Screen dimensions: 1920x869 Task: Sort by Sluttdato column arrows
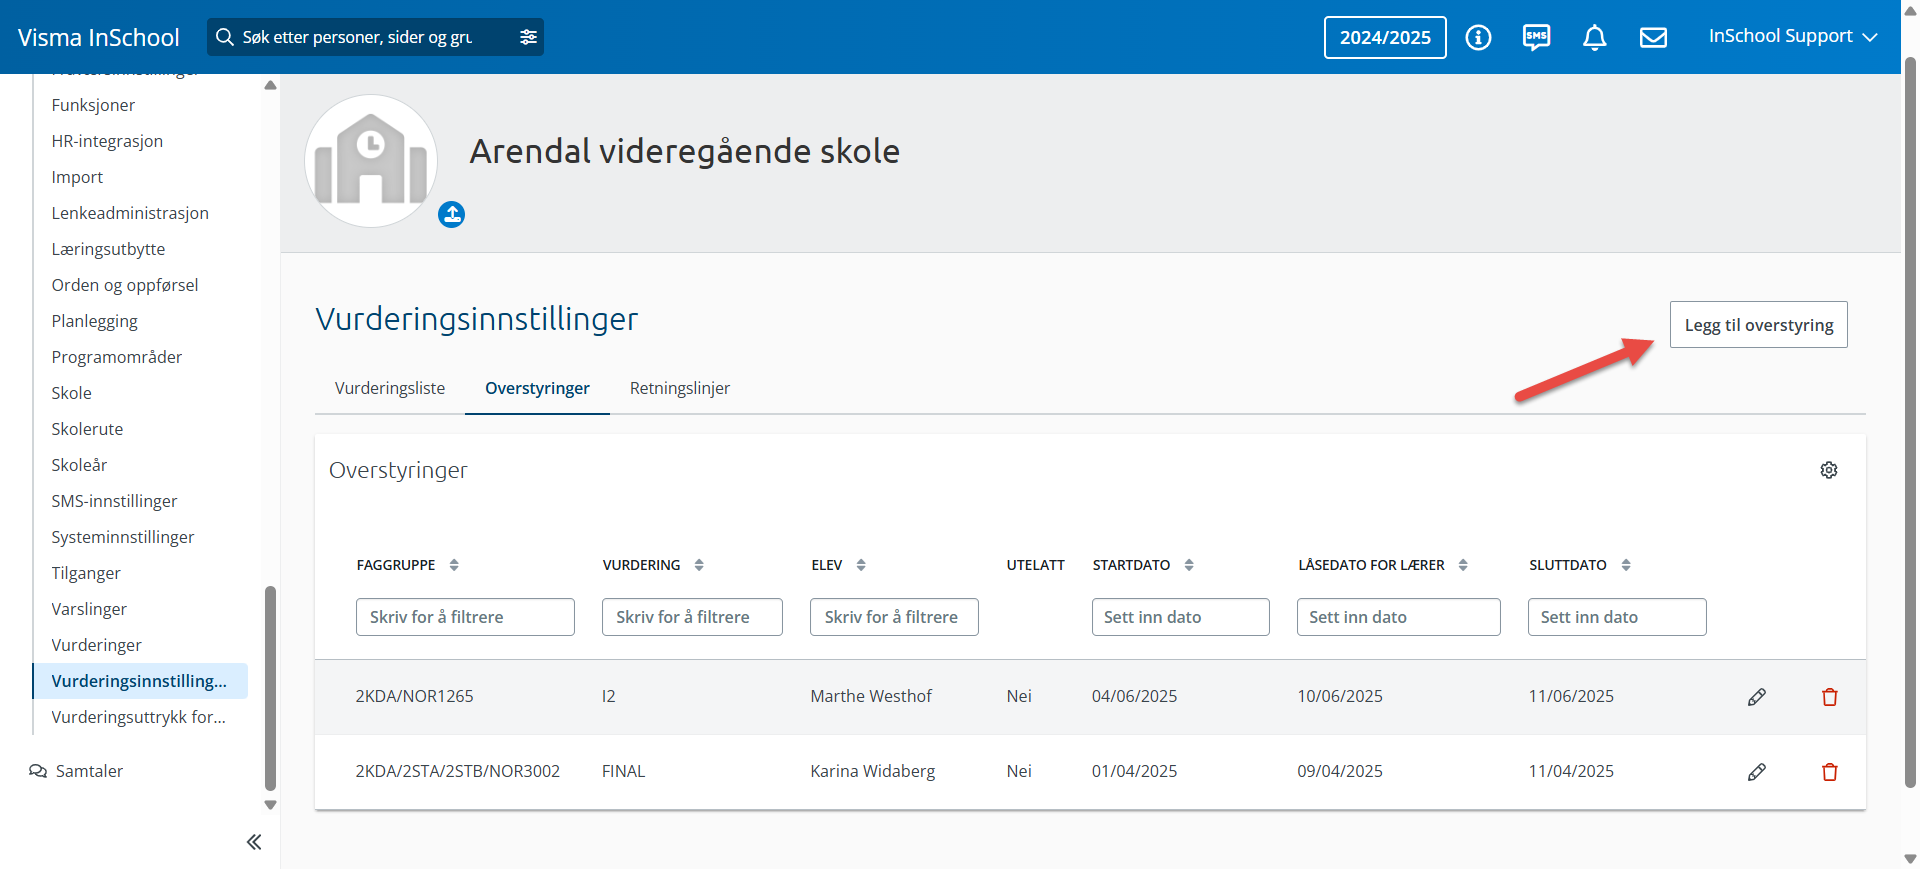1626,565
